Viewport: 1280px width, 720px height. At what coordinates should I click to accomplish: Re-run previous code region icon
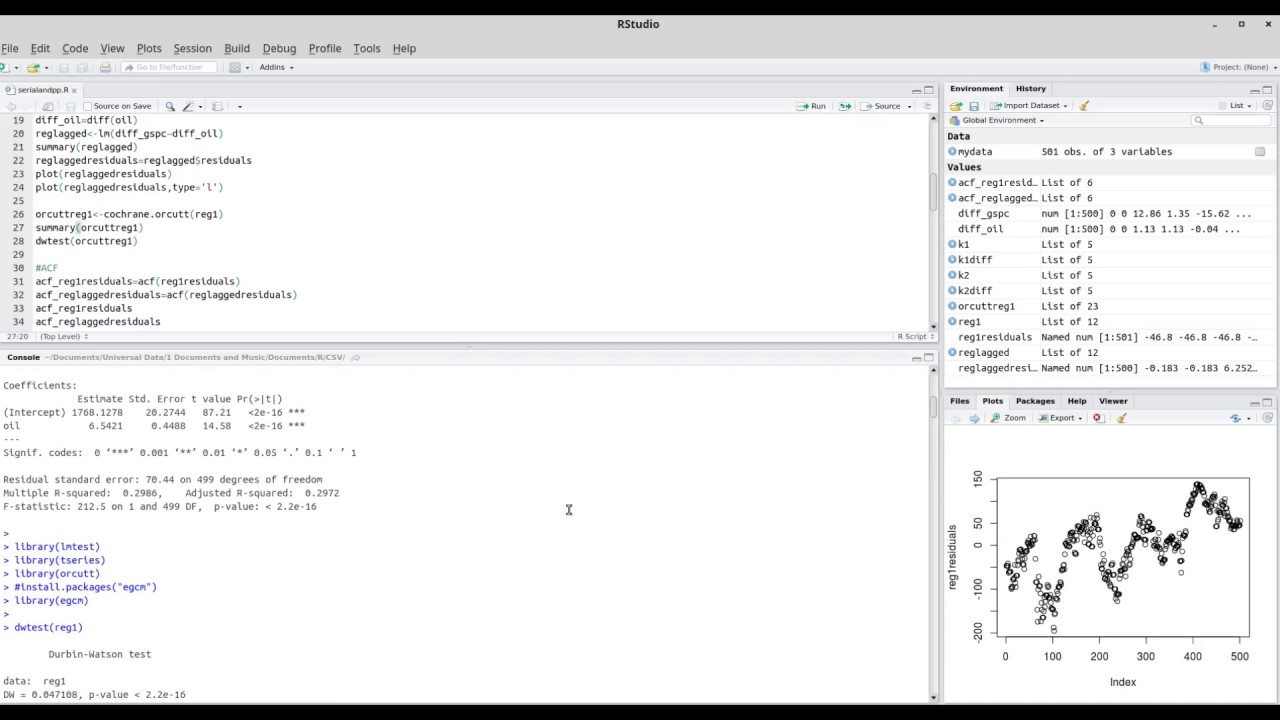[x=845, y=106]
